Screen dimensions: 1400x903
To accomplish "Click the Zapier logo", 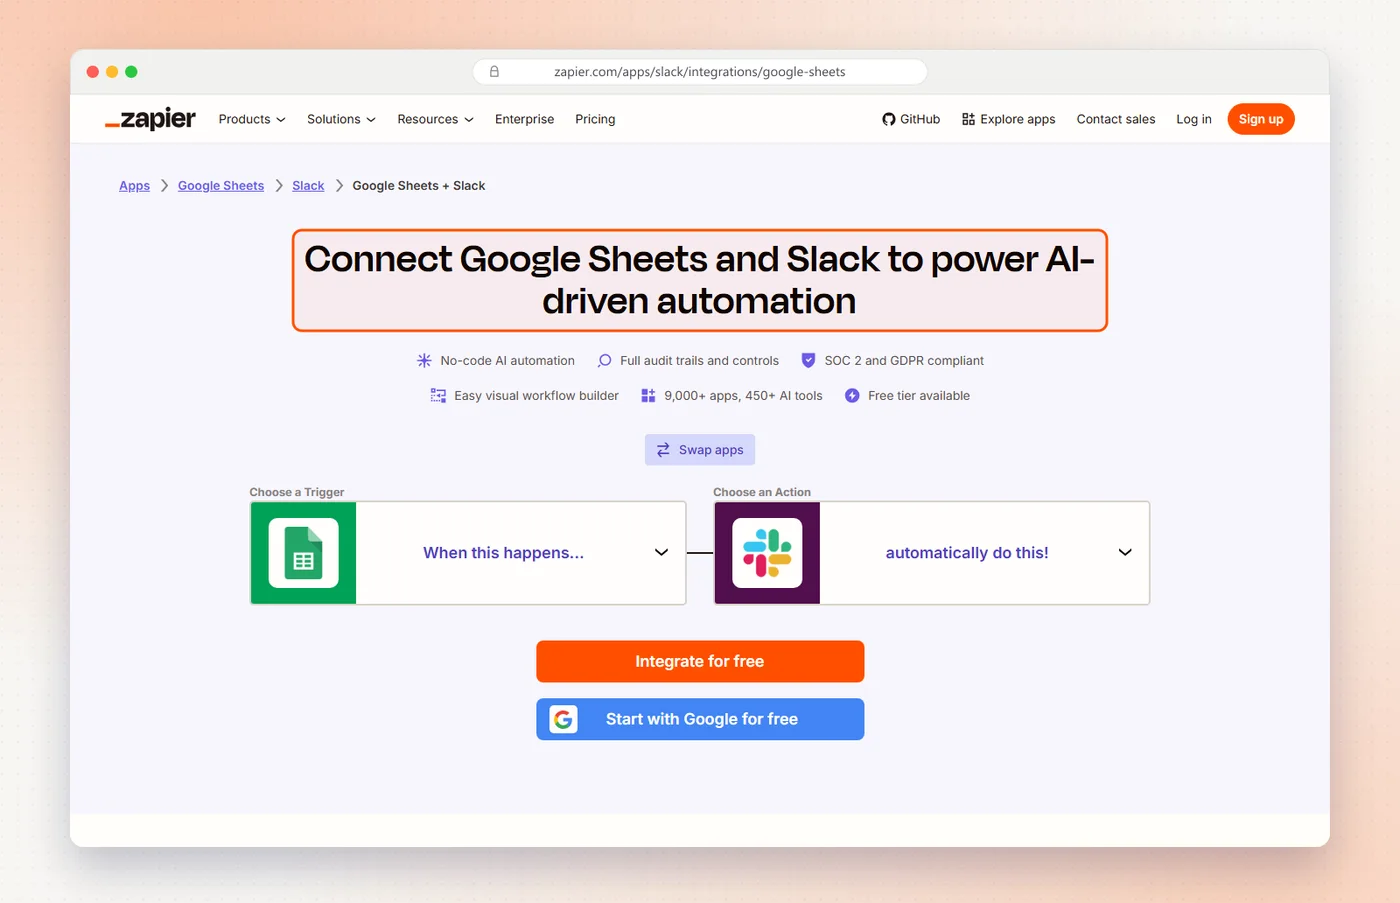I will (x=151, y=119).
